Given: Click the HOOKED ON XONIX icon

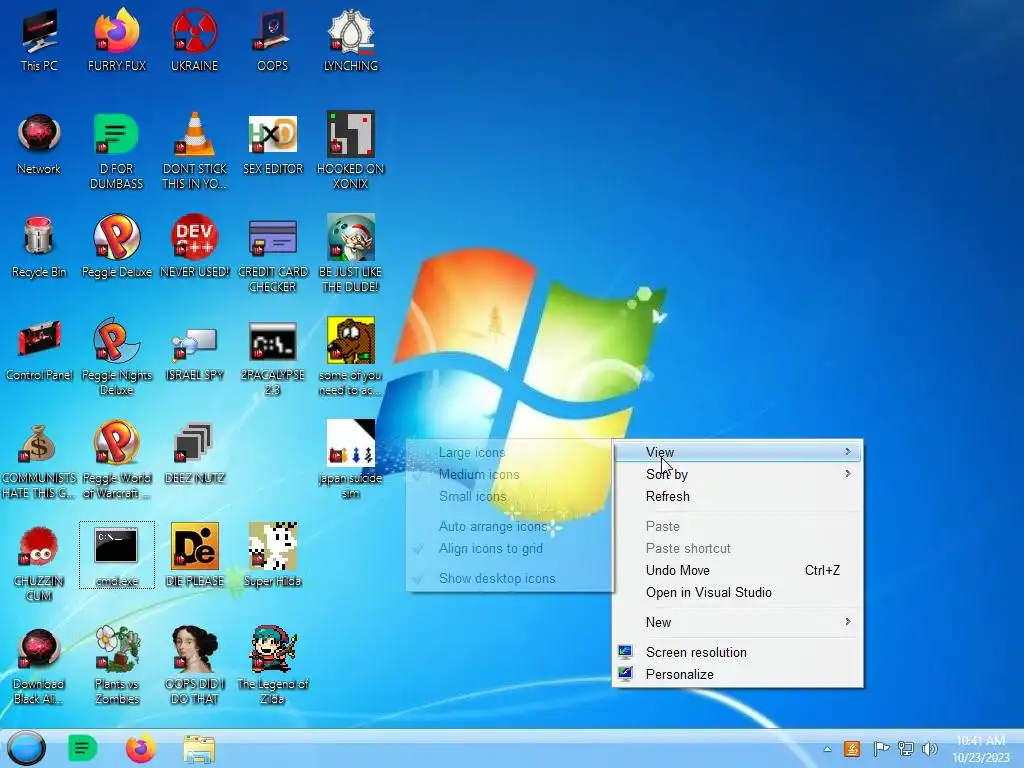Looking at the screenshot, I should pyautogui.click(x=351, y=150).
